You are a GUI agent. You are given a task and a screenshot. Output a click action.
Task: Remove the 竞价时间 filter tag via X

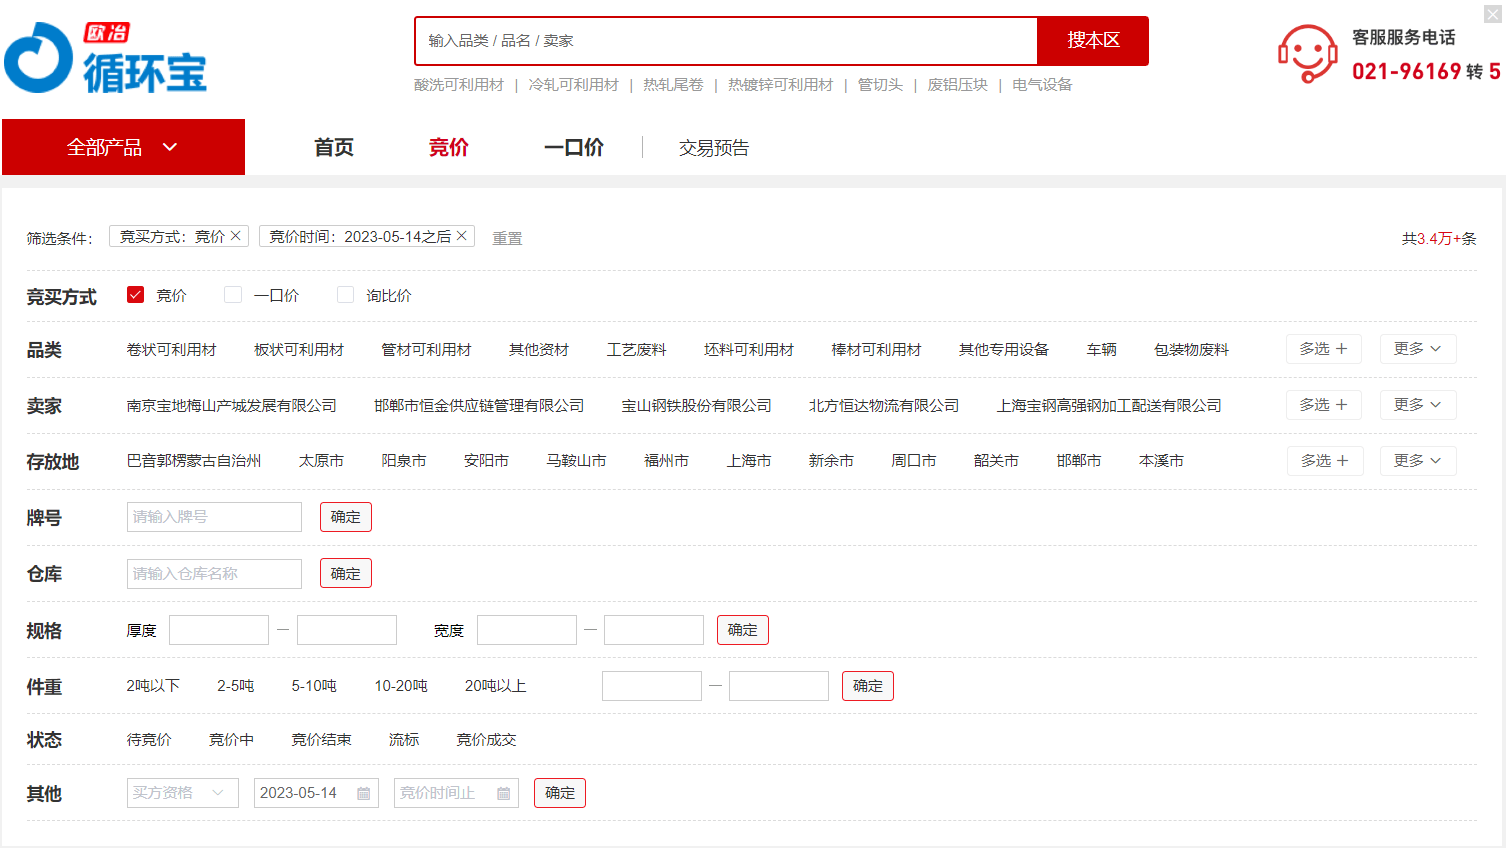coord(462,236)
